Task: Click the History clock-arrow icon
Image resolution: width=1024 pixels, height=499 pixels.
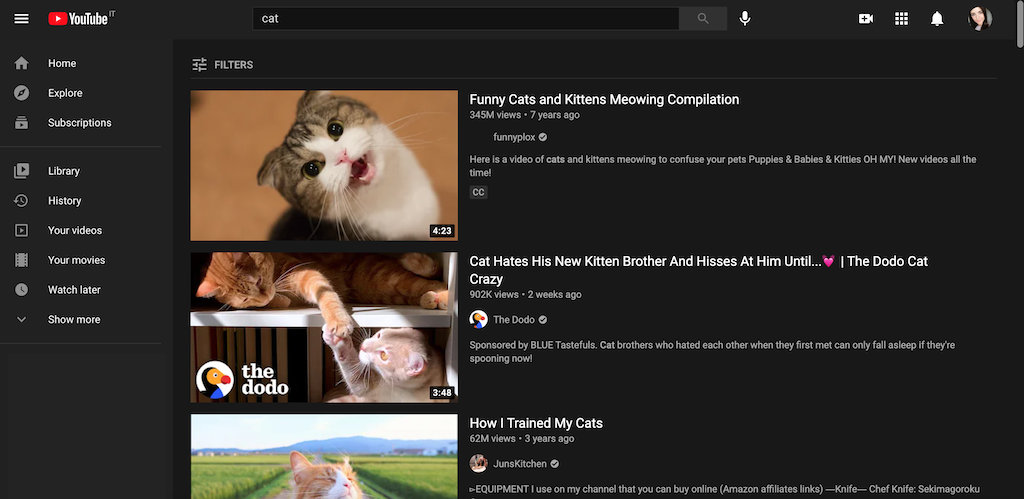Action: (x=22, y=201)
